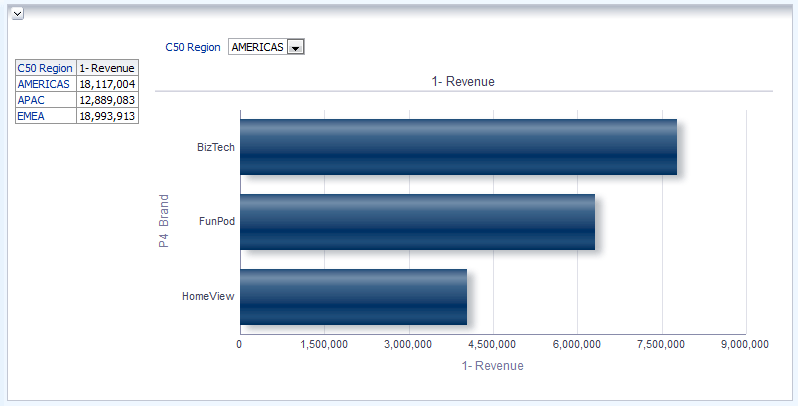
Task: Click the FunPod axis label
Action: [216, 221]
